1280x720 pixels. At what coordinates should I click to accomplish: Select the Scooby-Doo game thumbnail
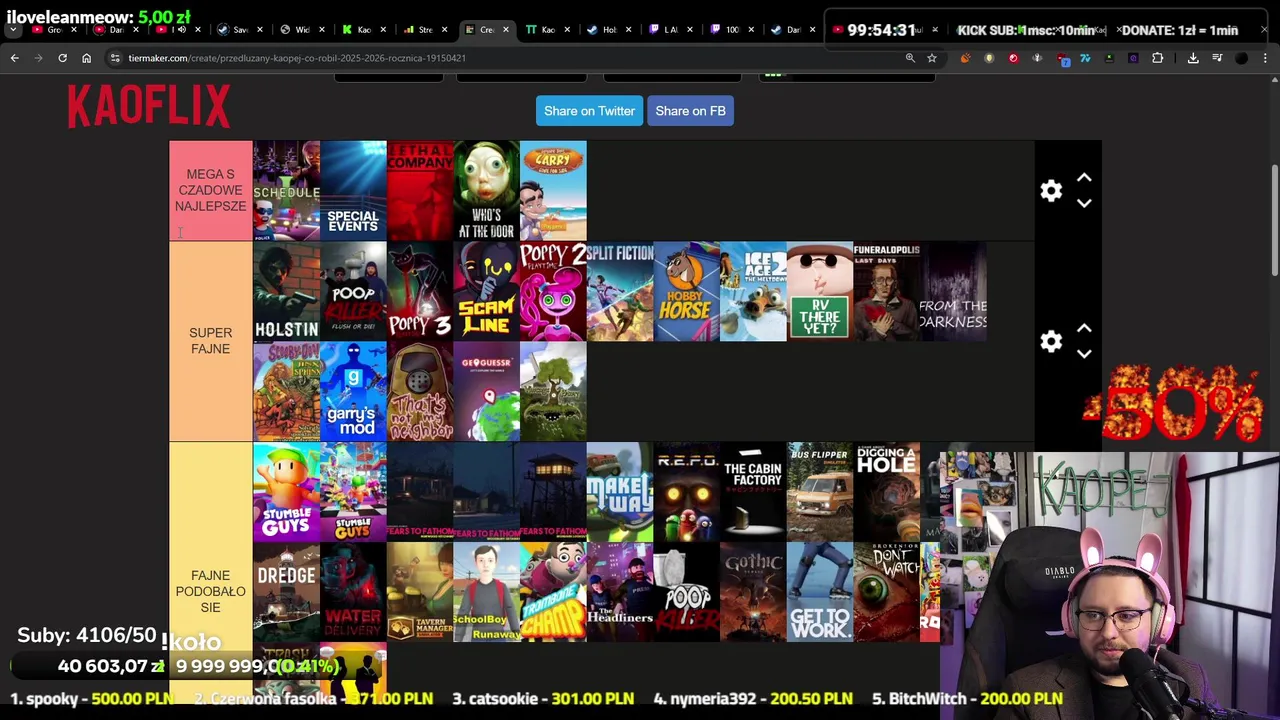[x=286, y=392]
